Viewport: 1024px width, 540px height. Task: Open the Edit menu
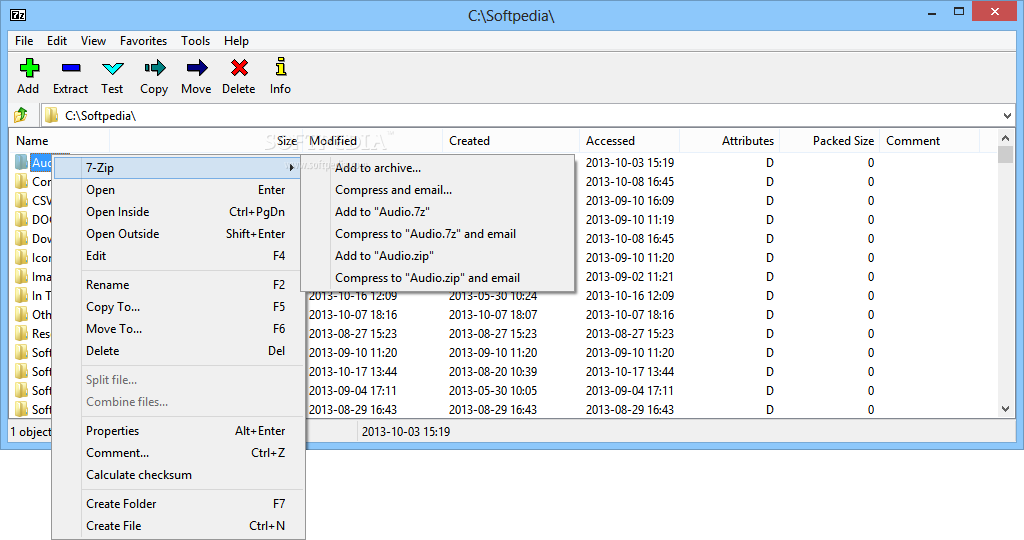57,41
